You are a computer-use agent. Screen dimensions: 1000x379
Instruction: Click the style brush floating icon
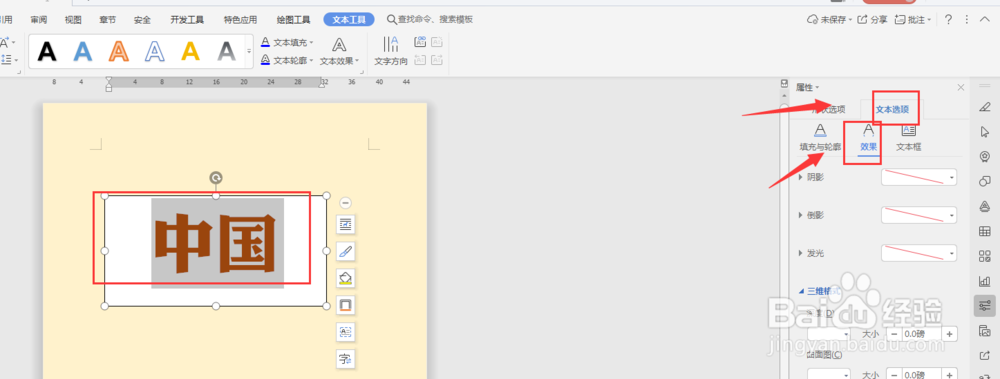(x=346, y=251)
